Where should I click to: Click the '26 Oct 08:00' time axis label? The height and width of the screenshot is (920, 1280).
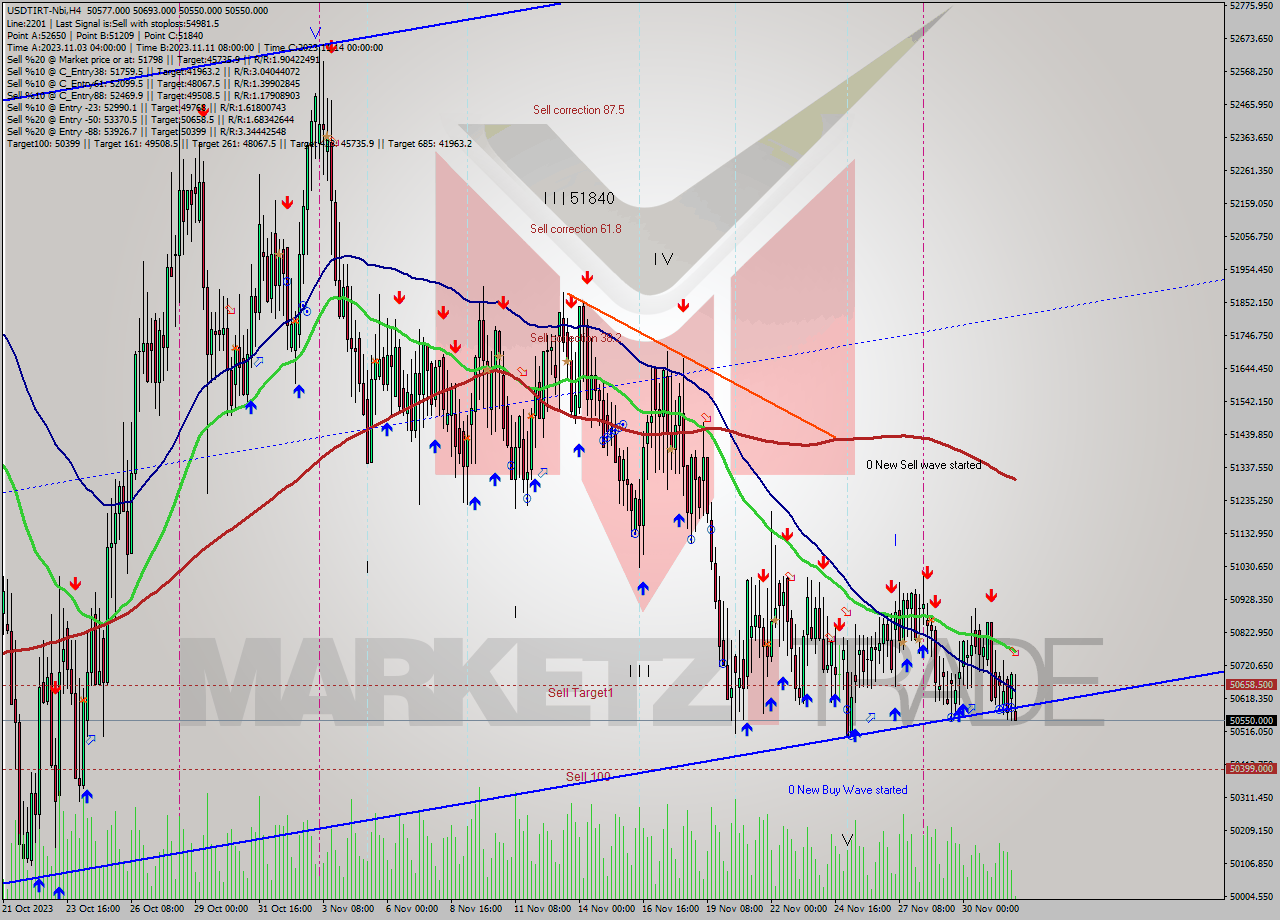pyautogui.click(x=156, y=909)
